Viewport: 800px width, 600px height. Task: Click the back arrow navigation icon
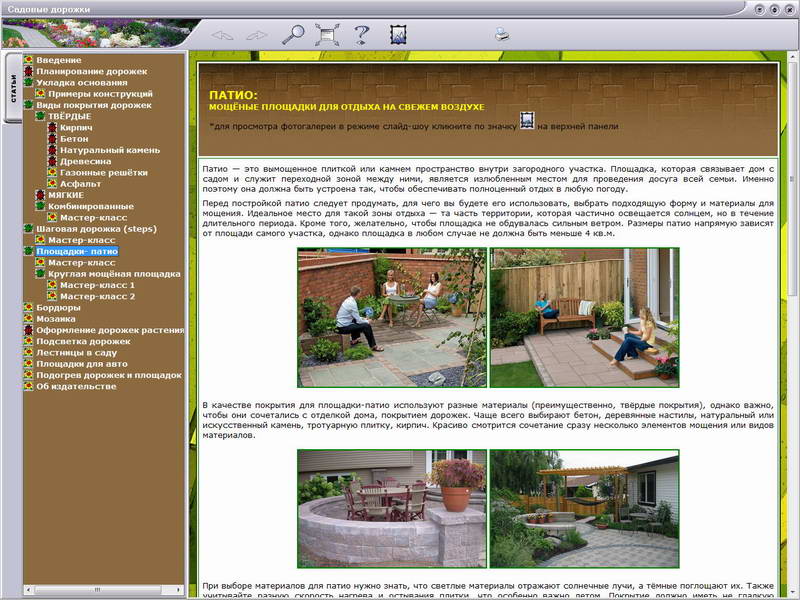pos(222,35)
